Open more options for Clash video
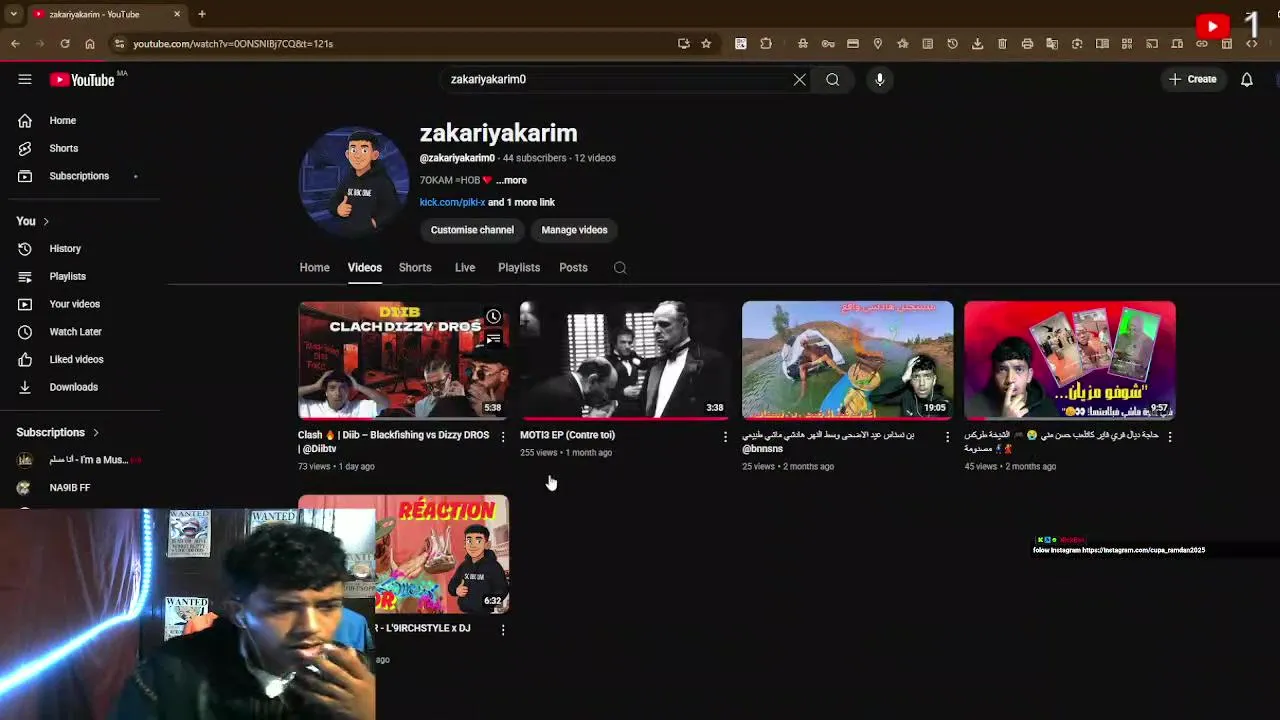The width and height of the screenshot is (1280, 720). [x=503, y=436]
